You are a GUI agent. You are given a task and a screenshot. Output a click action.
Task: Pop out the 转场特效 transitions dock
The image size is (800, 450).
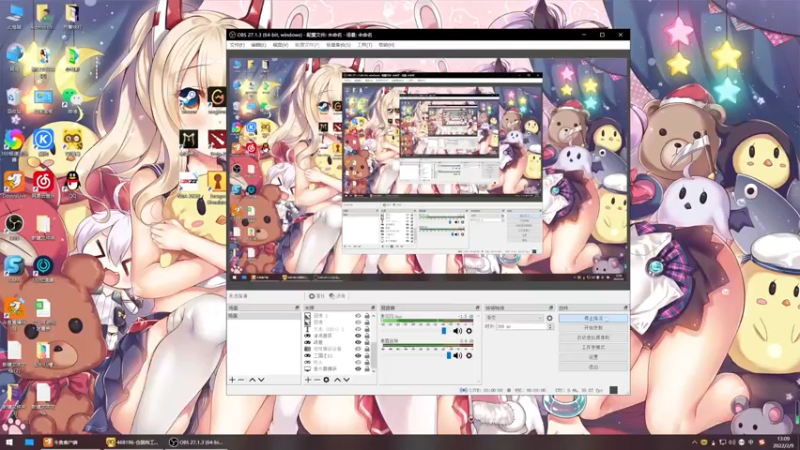tap(551, 308)
